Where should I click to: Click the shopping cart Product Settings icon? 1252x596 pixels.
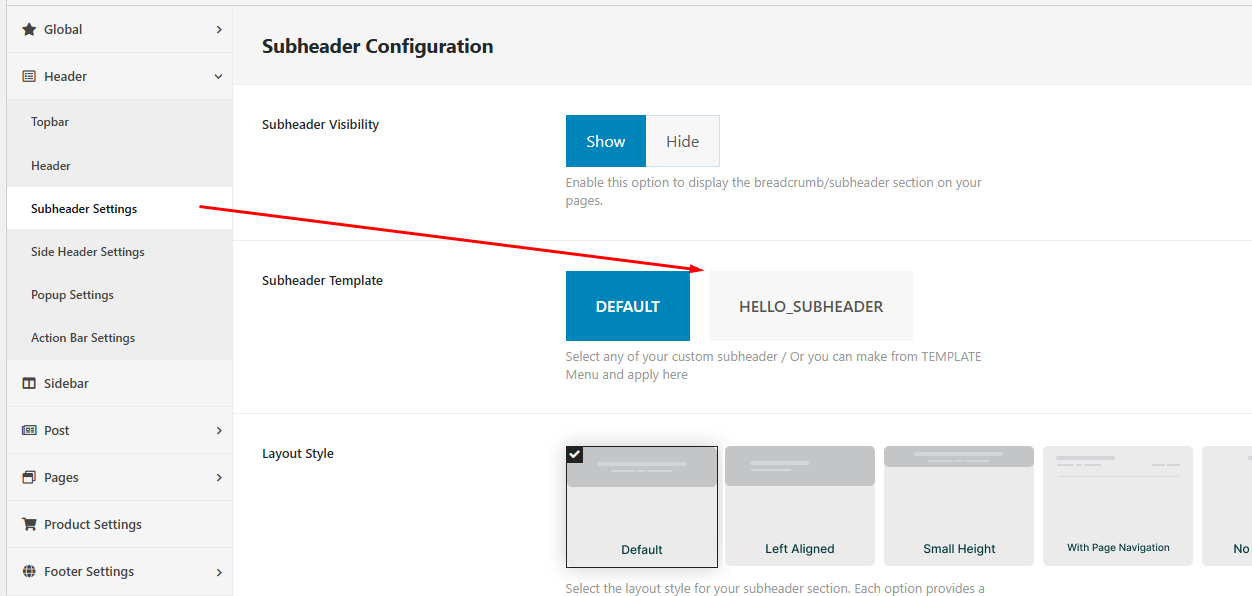pos(29,525)
